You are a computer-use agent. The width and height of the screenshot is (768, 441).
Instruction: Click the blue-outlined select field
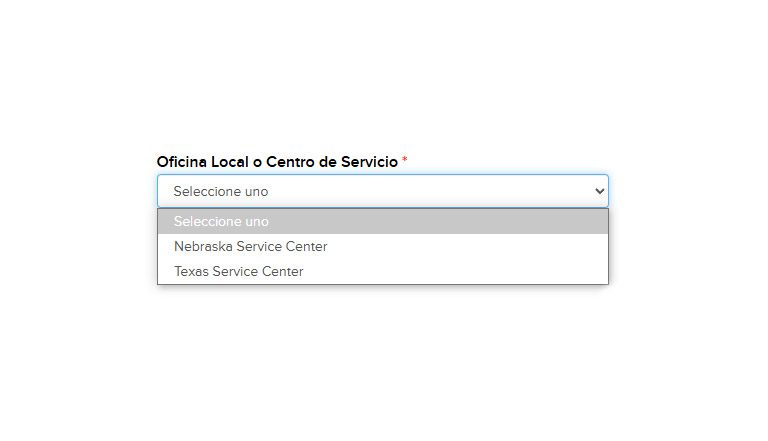(383, 191)
